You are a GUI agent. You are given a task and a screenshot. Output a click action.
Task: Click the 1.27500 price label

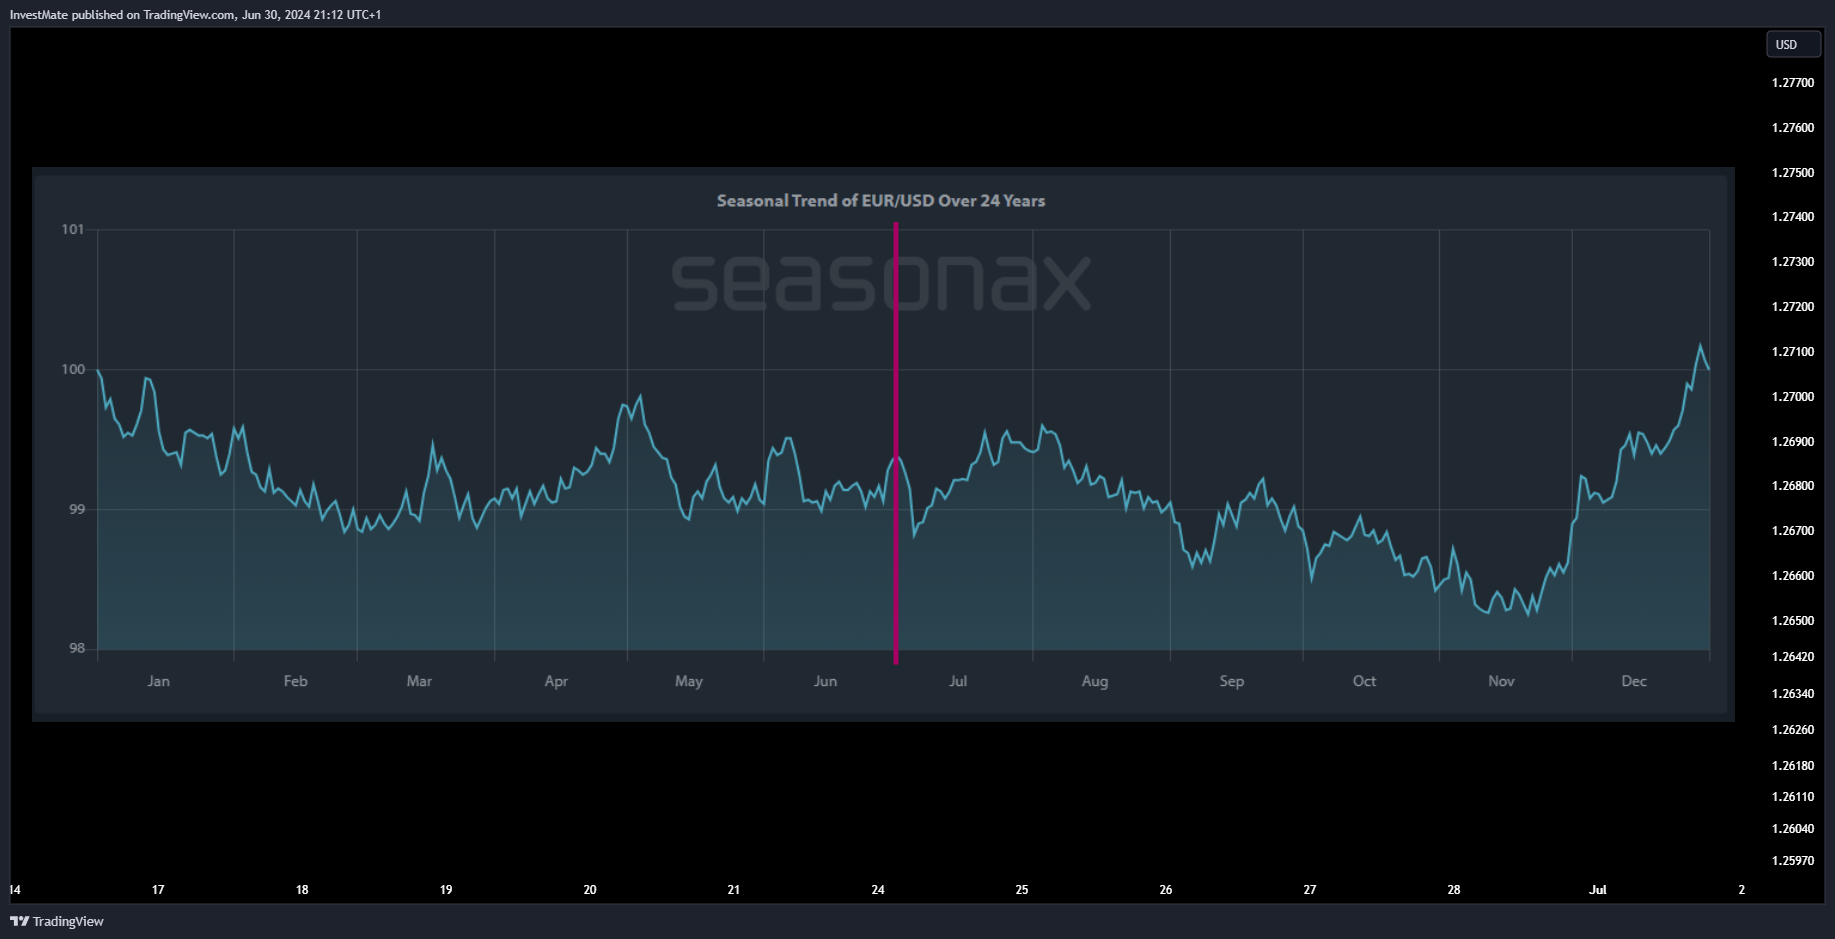pos(1793,173)
